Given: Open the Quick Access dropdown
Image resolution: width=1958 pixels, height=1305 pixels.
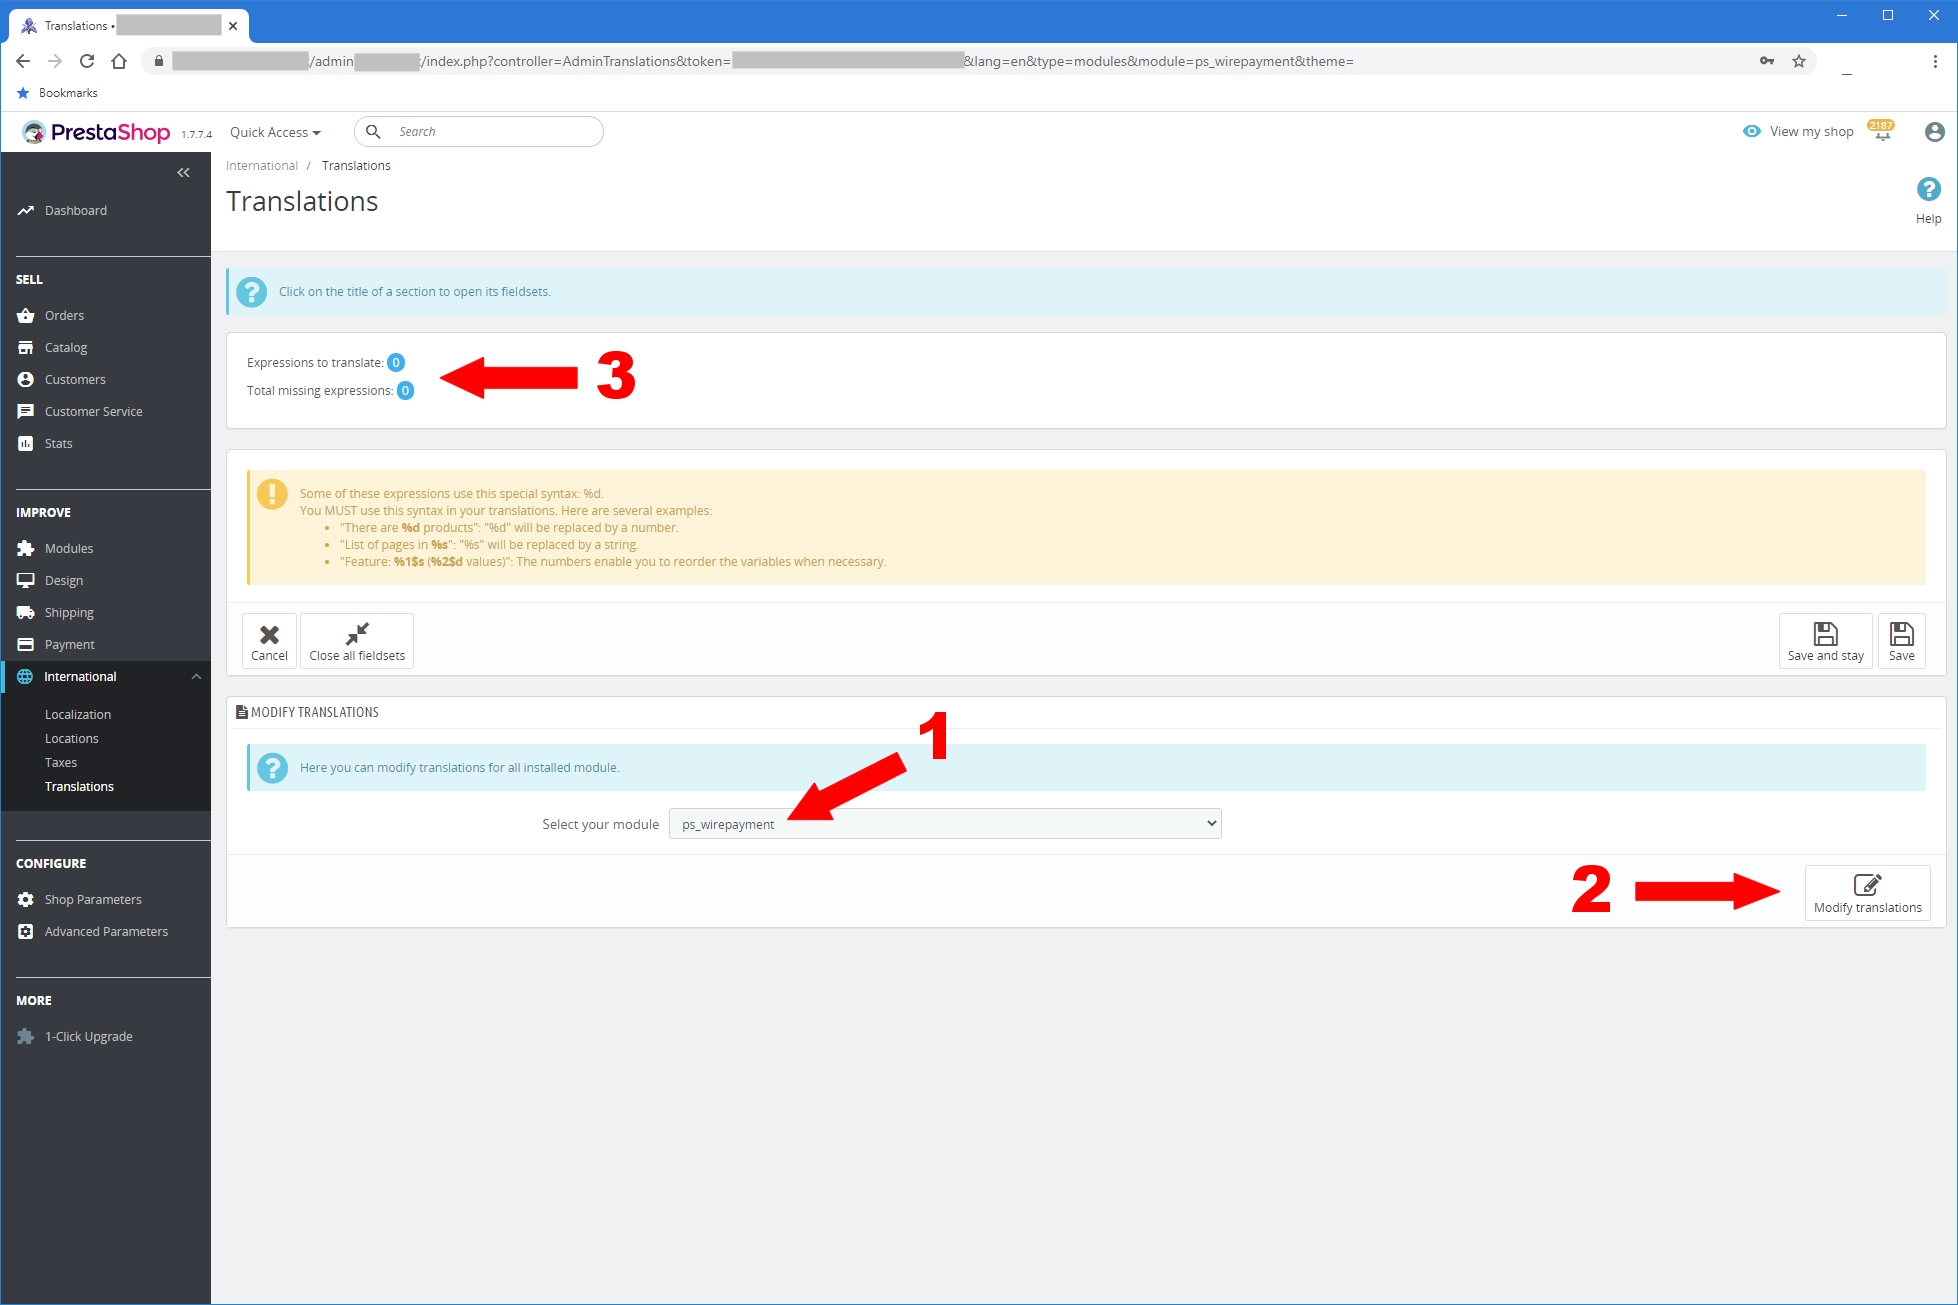Looking at the screenshot, I should pyautogui.click(x=274, y=131).
